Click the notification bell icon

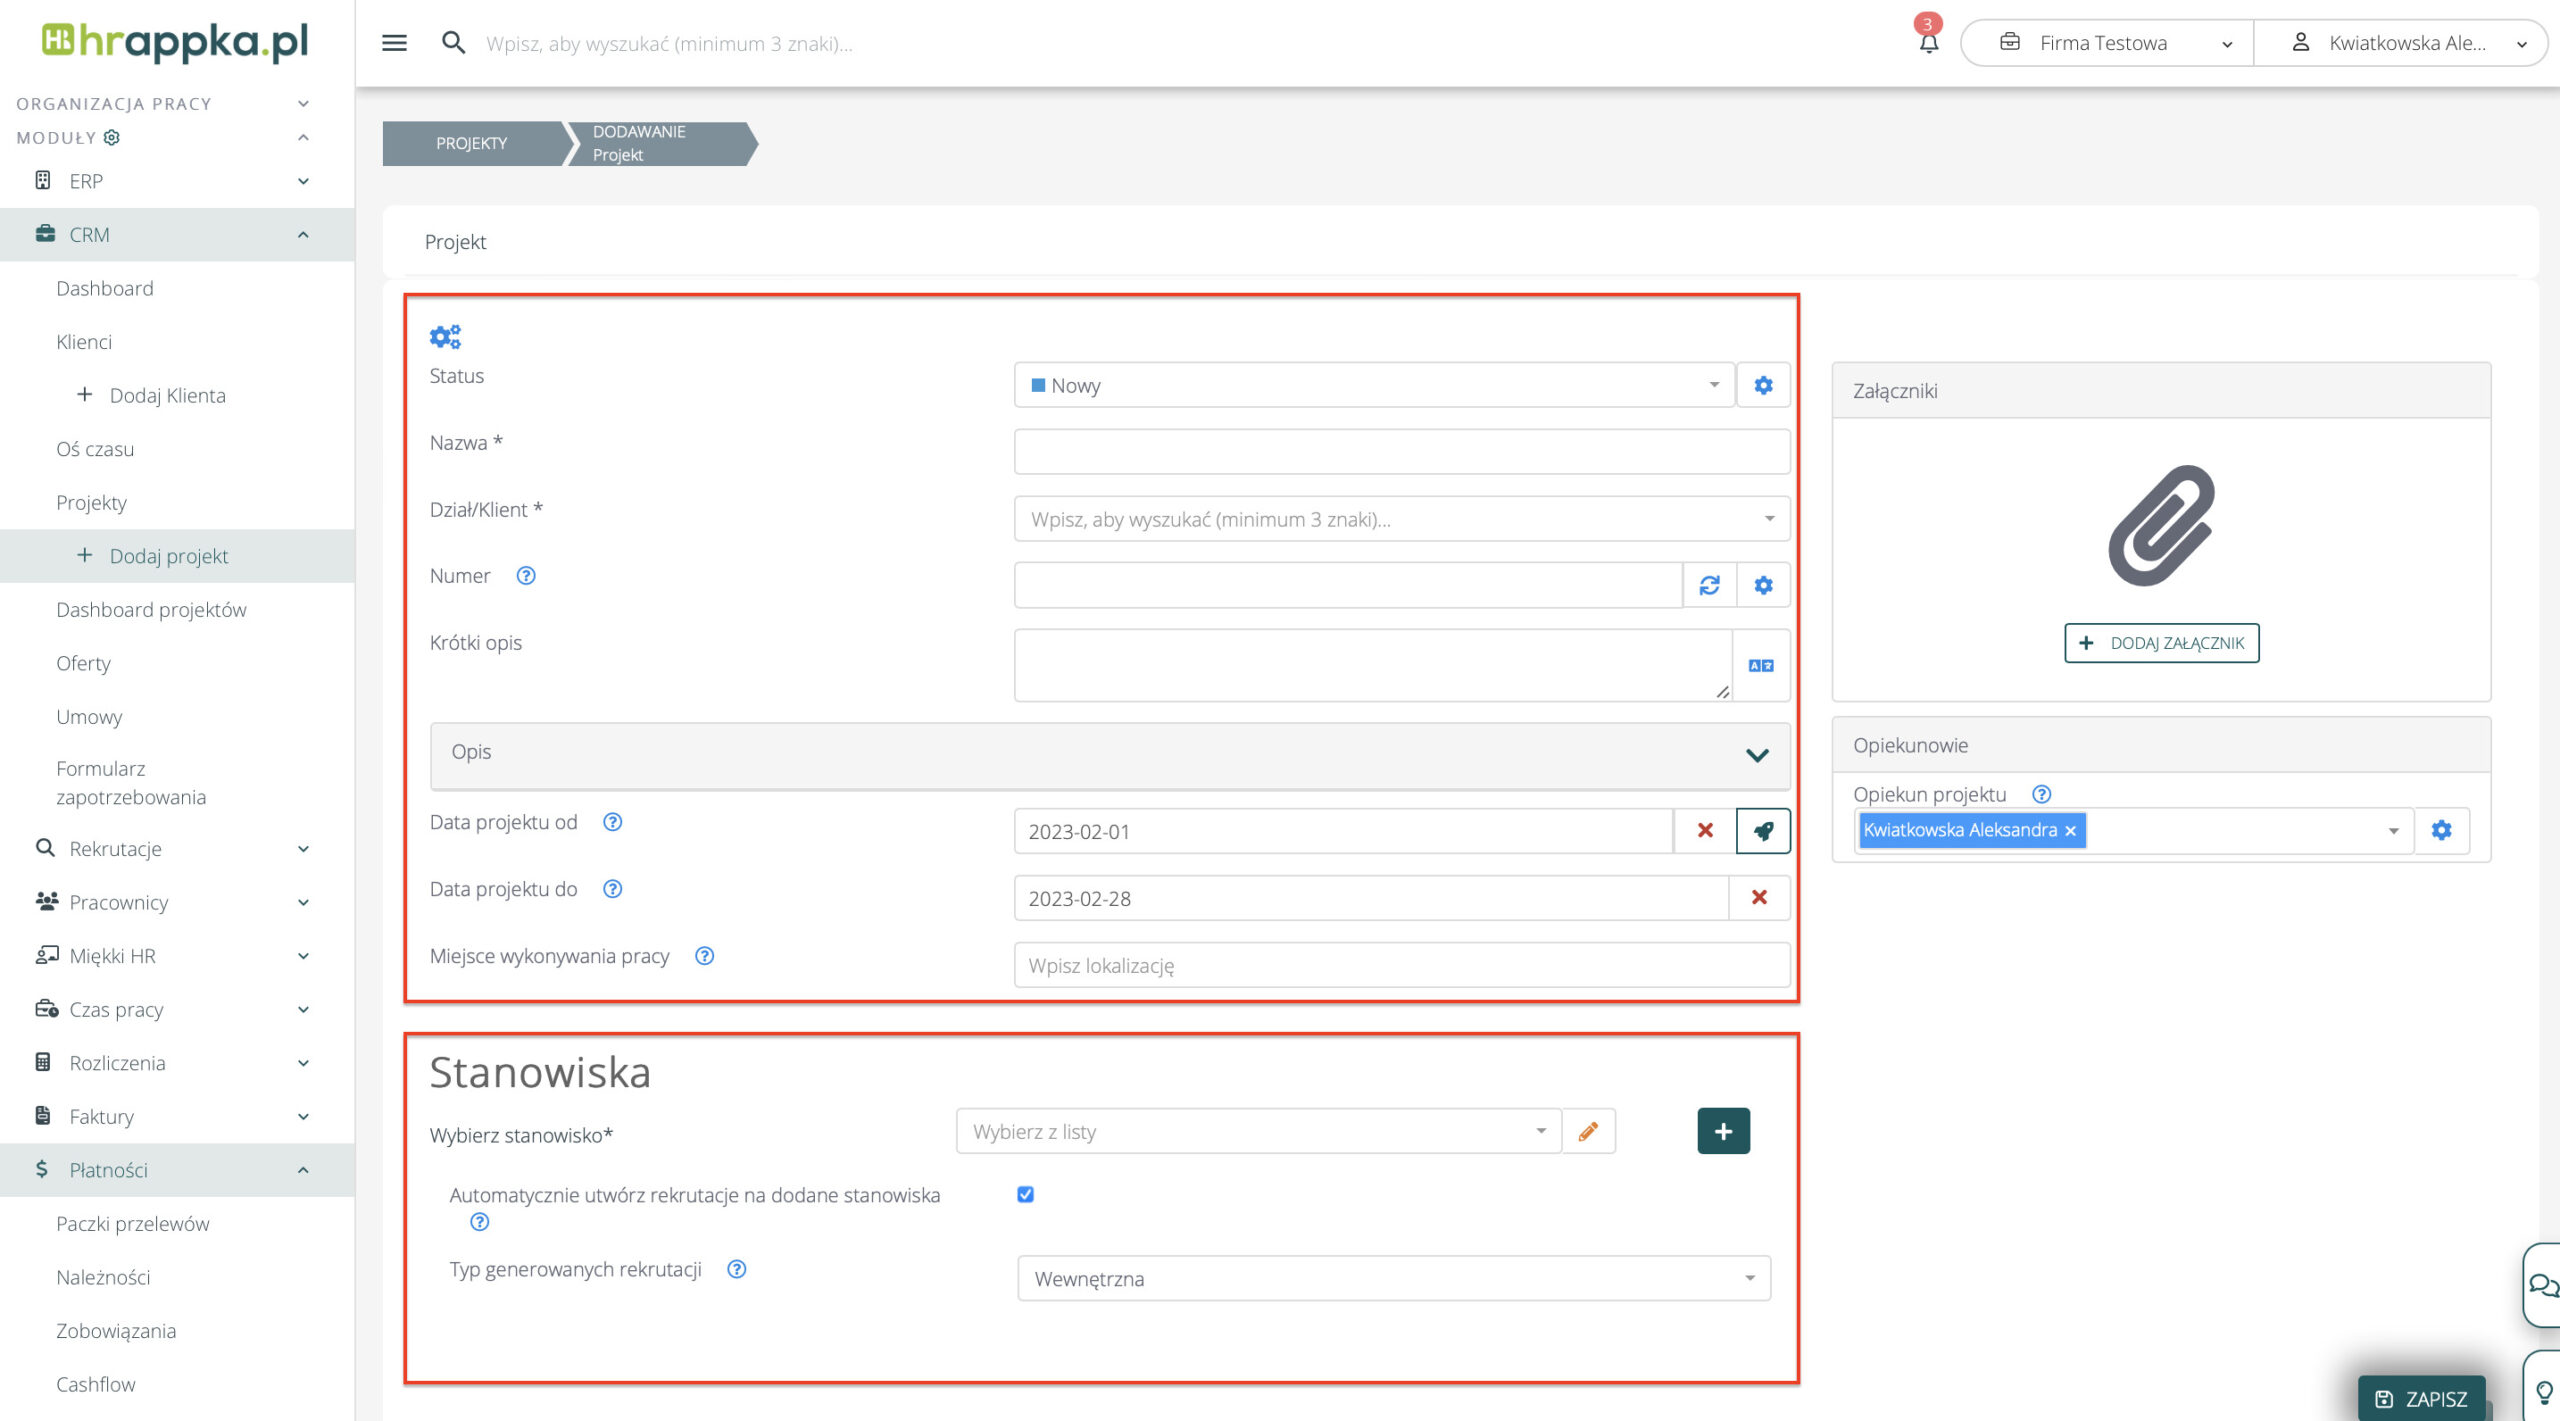pos(1928,43)
